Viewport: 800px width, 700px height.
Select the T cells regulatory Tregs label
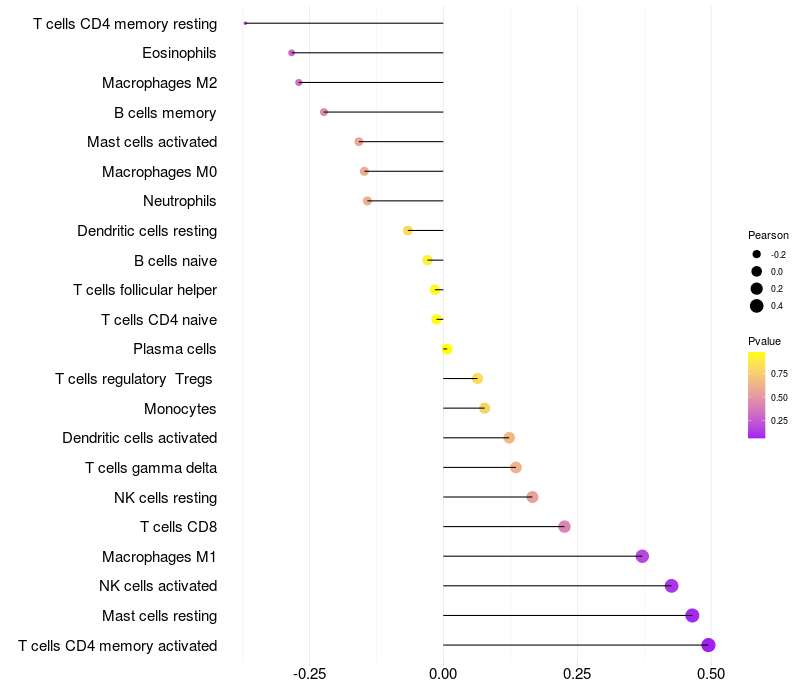135,379
